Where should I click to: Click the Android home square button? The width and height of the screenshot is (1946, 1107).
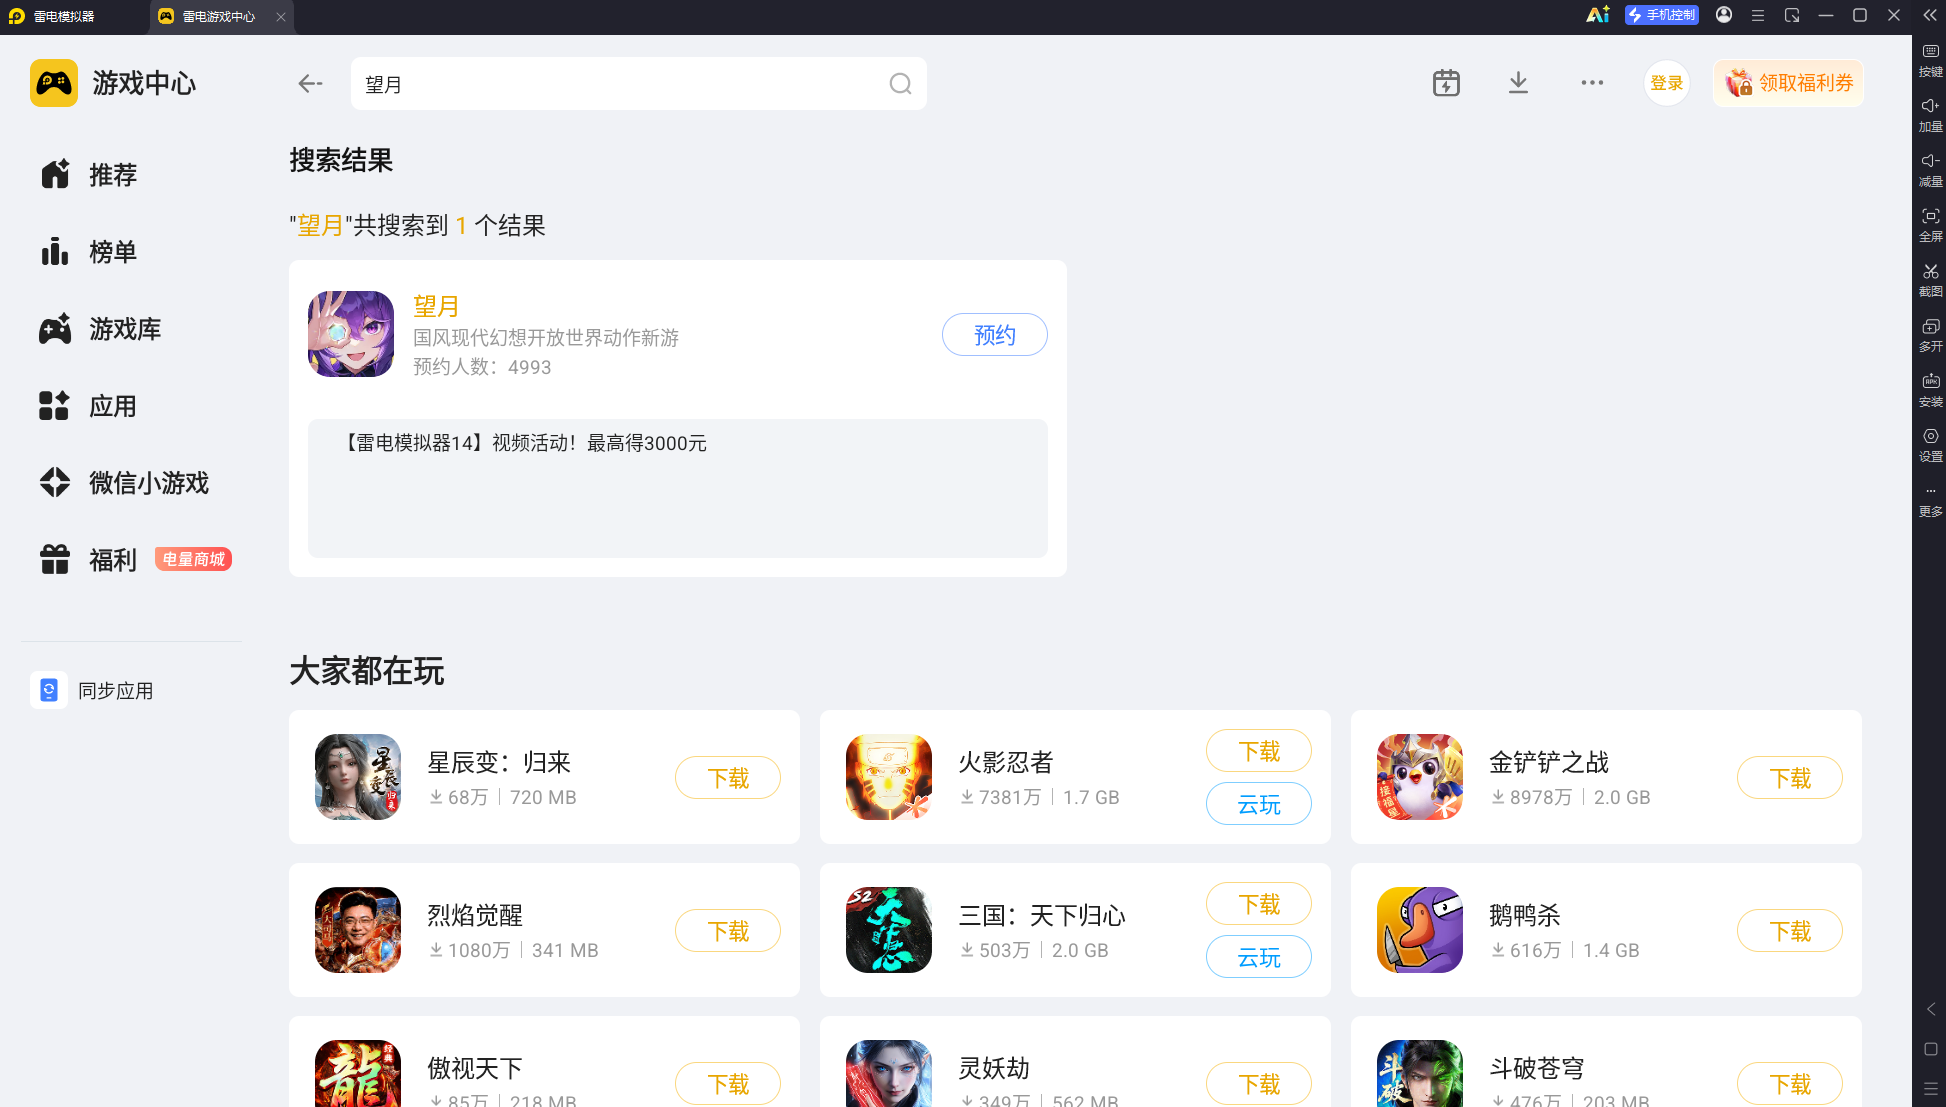pyautogui.click(x=1930, y=1049)
